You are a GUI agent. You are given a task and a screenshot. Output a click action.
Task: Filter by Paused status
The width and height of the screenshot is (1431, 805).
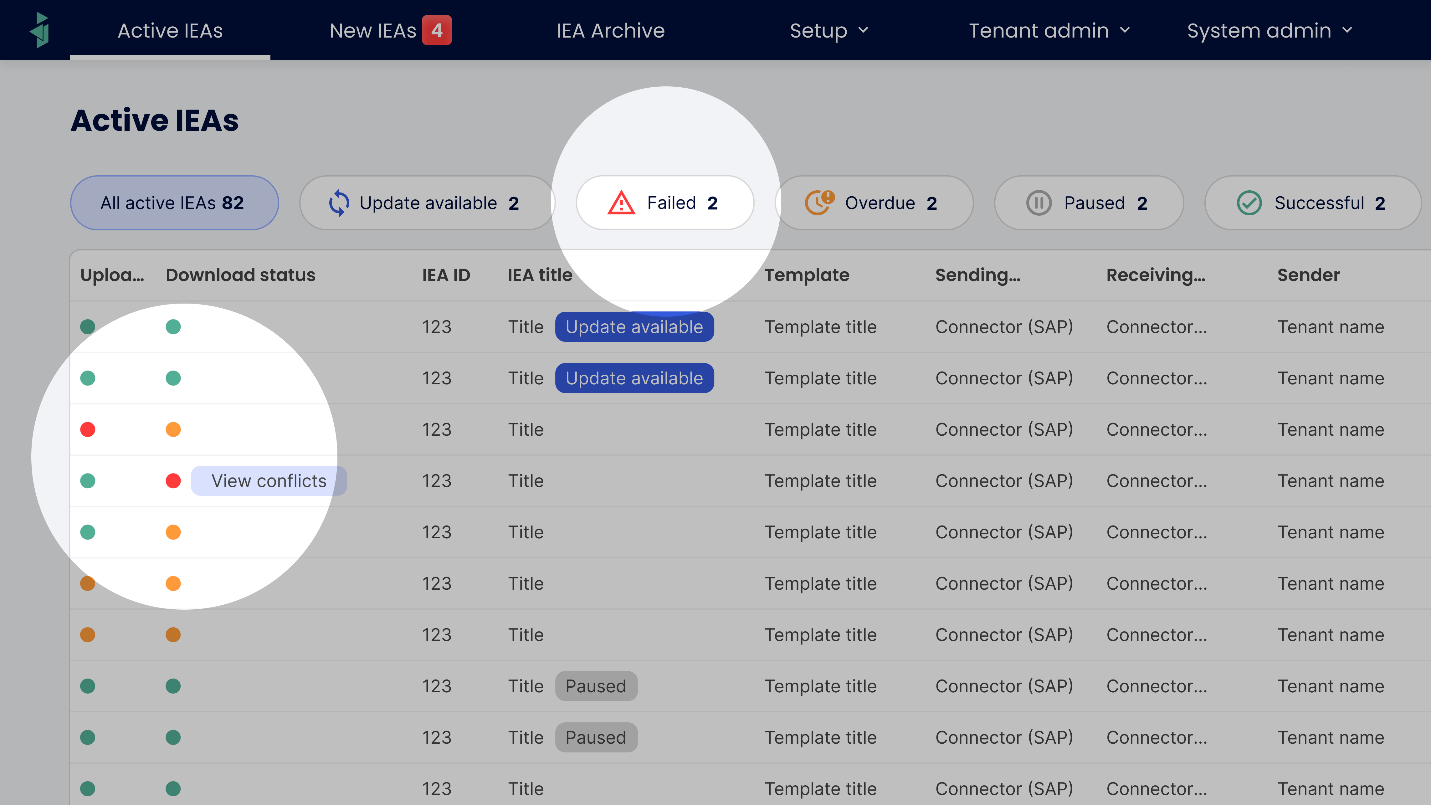[x=1089, y=203]
